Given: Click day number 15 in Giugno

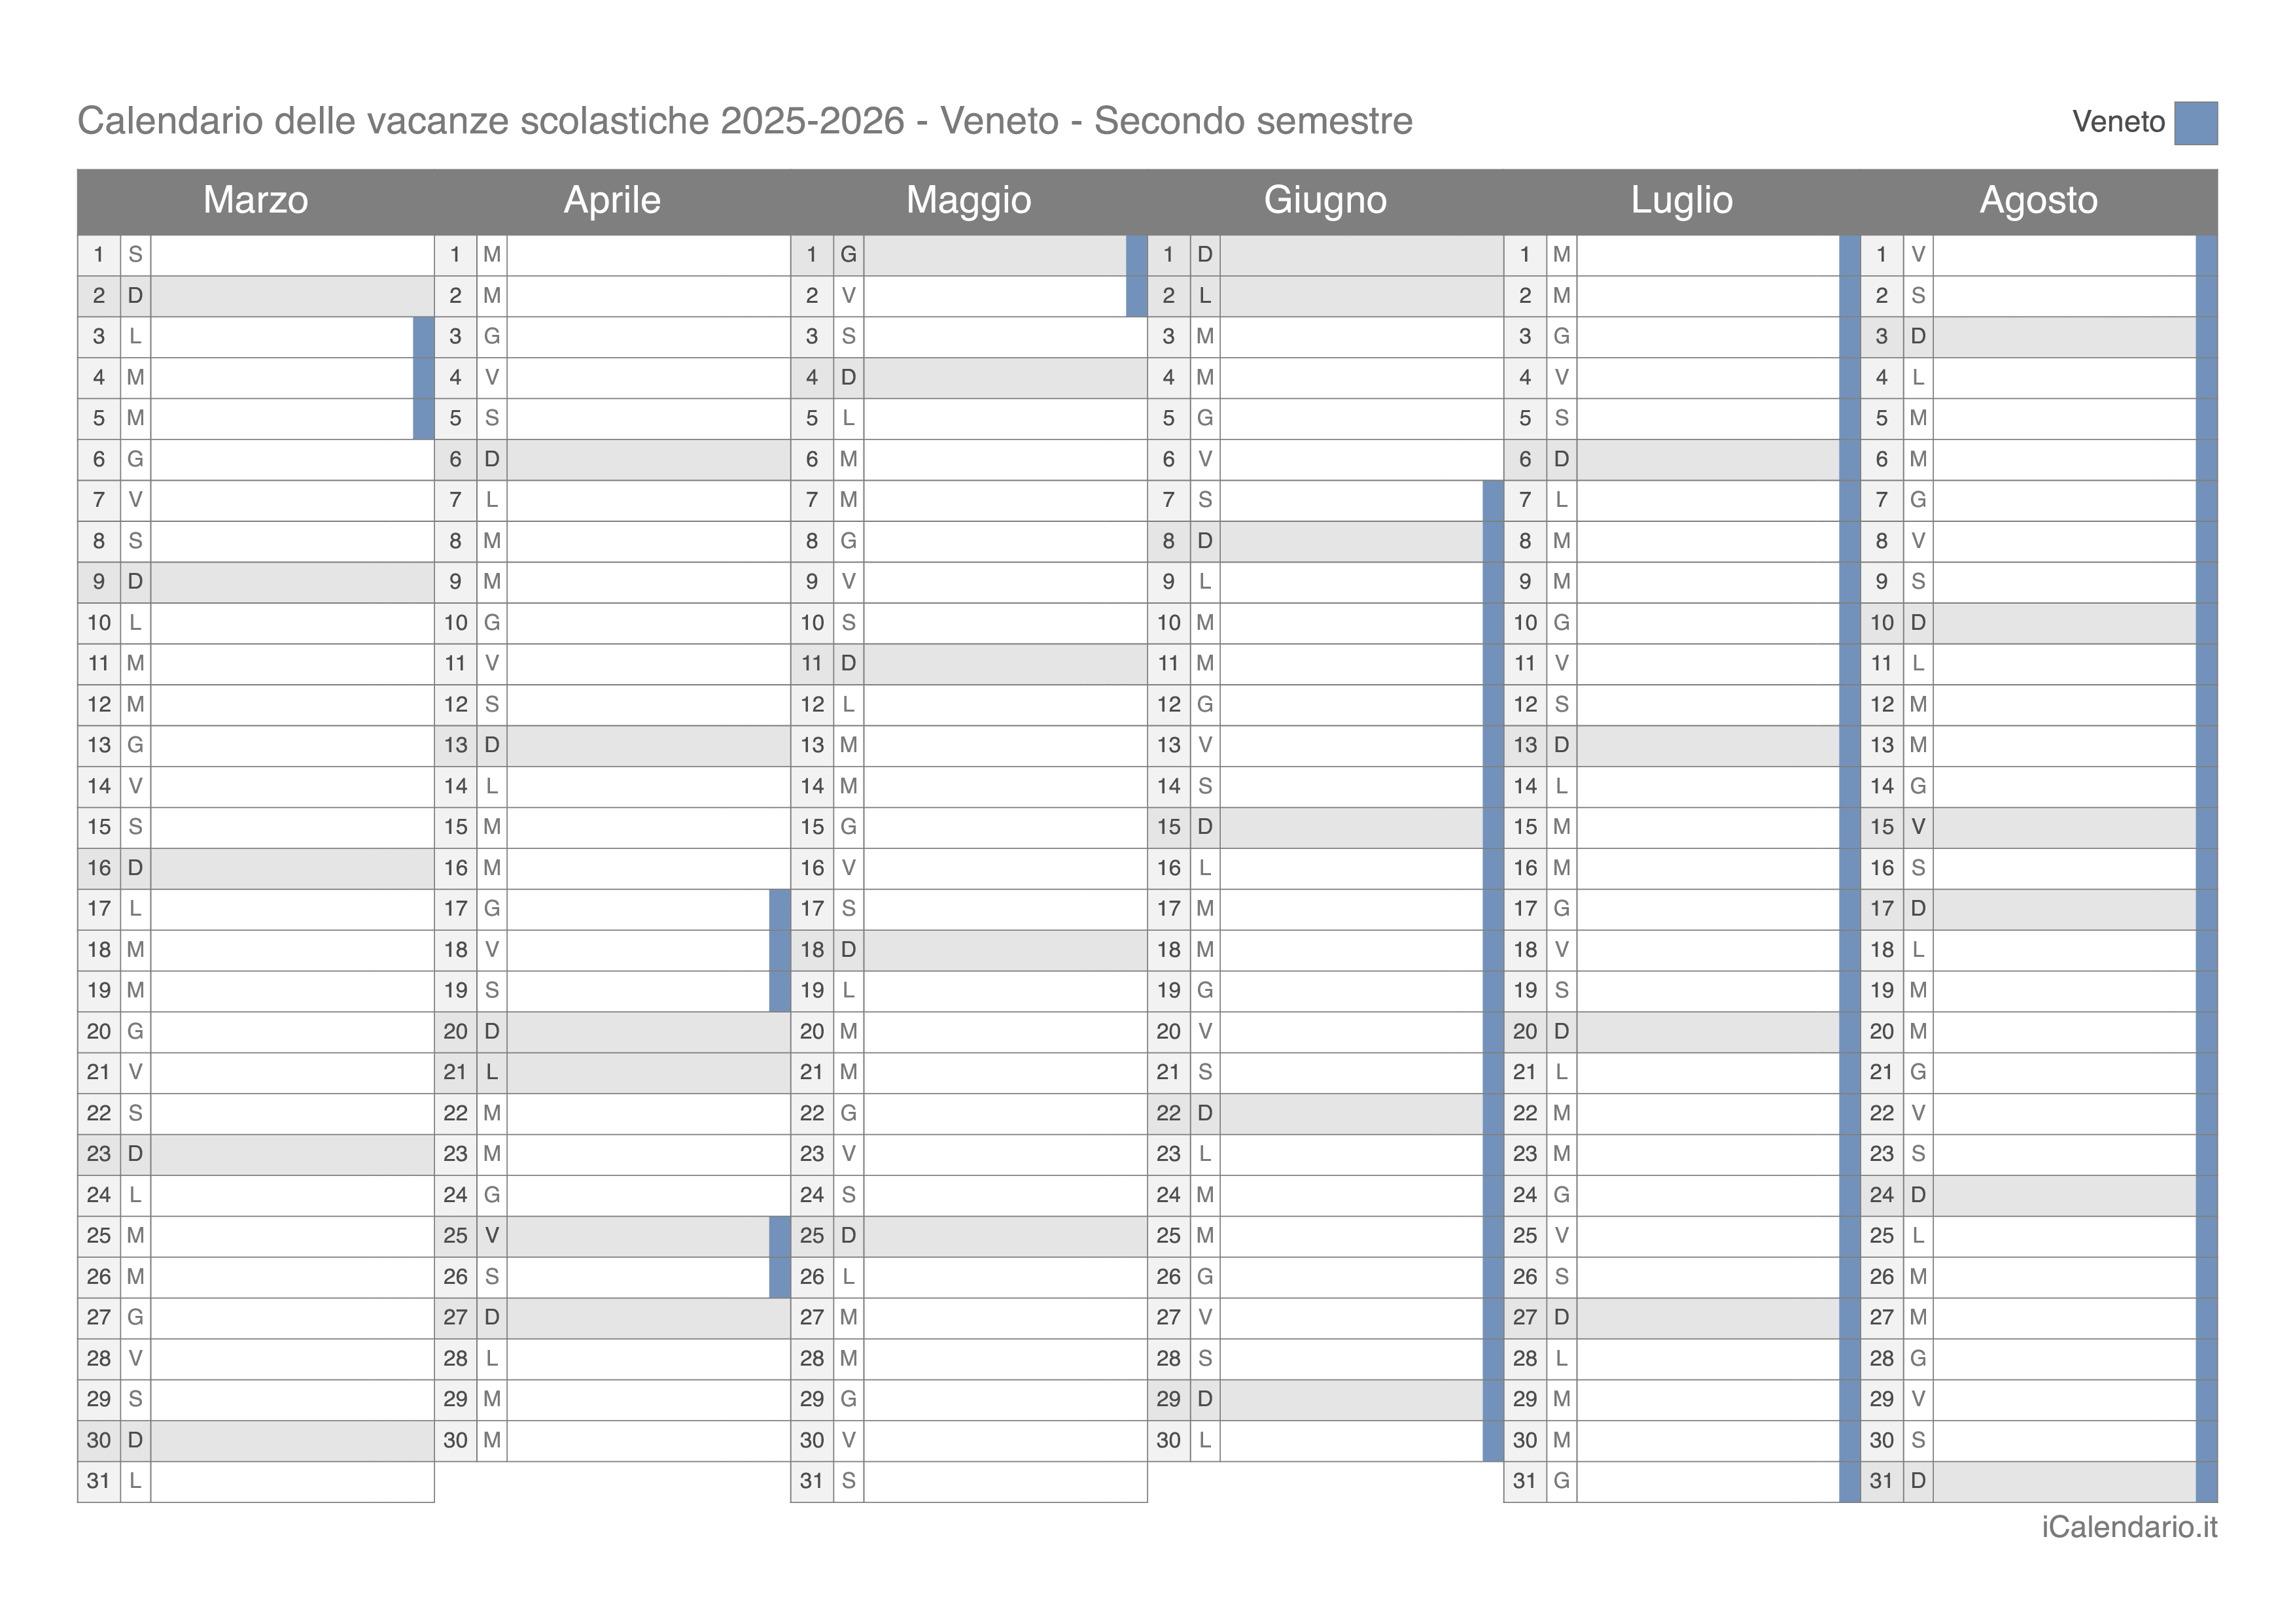Looking at the screenshot, I should [x=1168, y=827].
